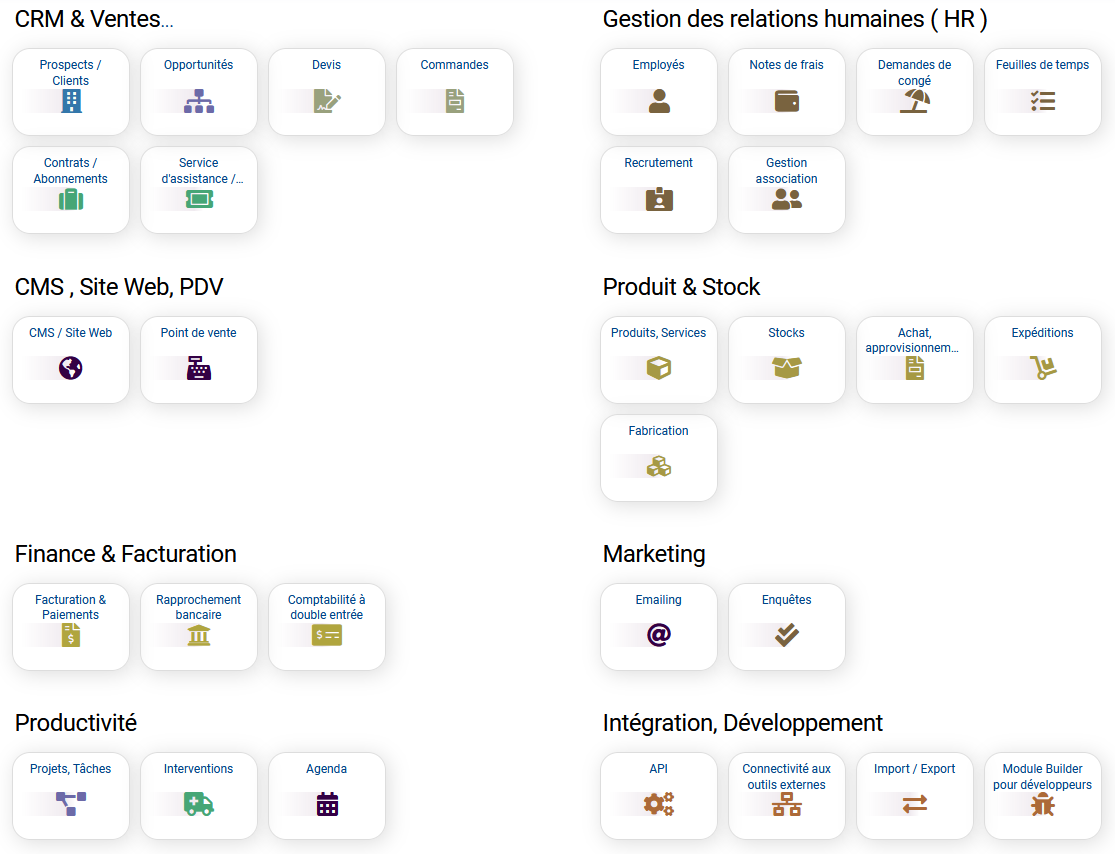Open the Employés link label
Screen dimensions: 1115x854
[659, 65]
